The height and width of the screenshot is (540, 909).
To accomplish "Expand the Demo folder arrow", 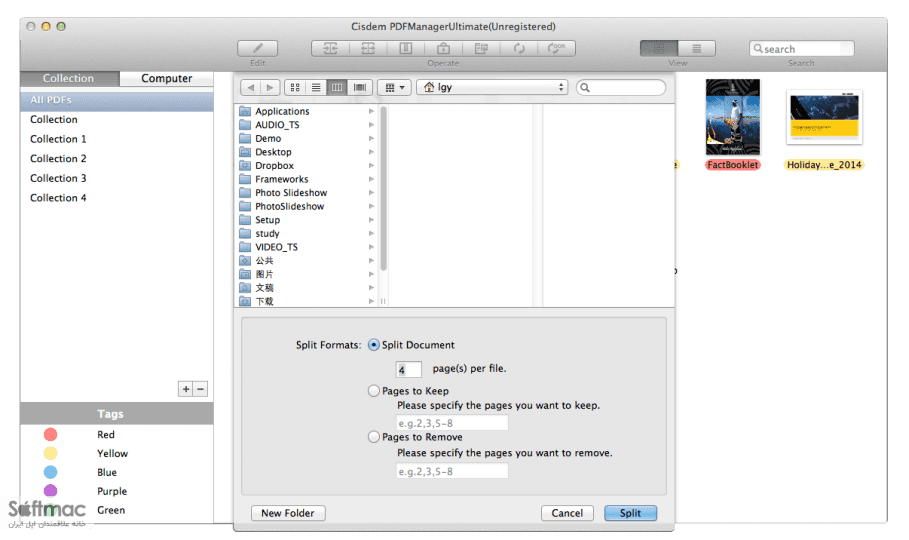I will tap(371, 138).
